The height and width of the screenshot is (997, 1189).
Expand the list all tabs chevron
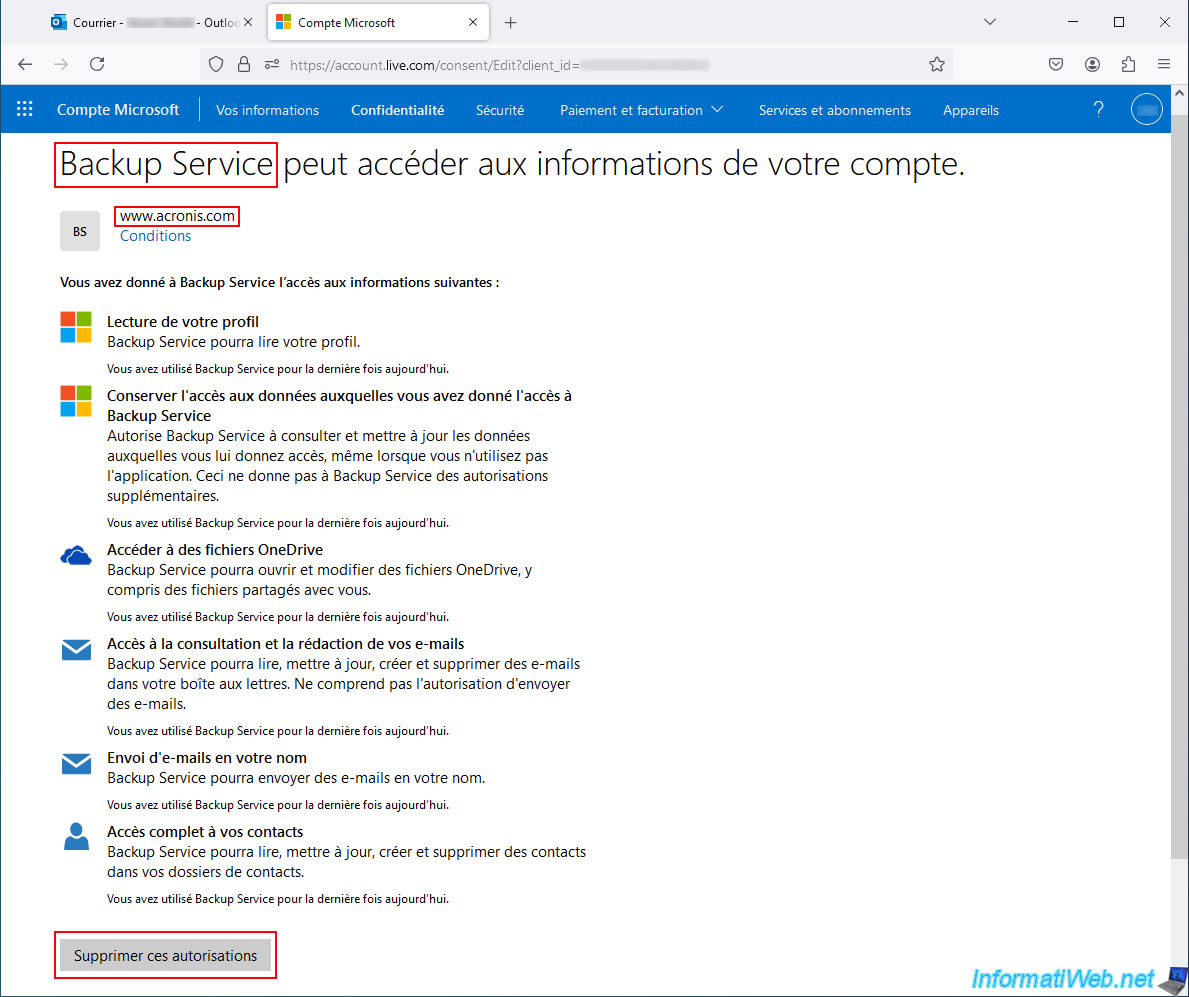pos(990,22)
